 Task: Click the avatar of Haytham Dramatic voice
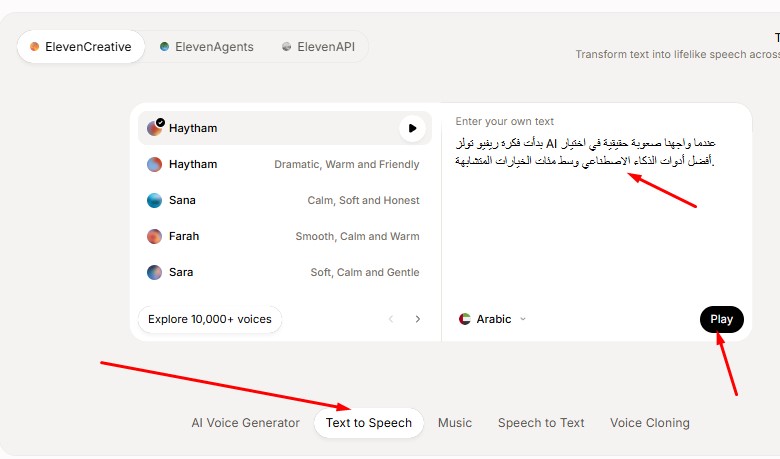(154, 164)
